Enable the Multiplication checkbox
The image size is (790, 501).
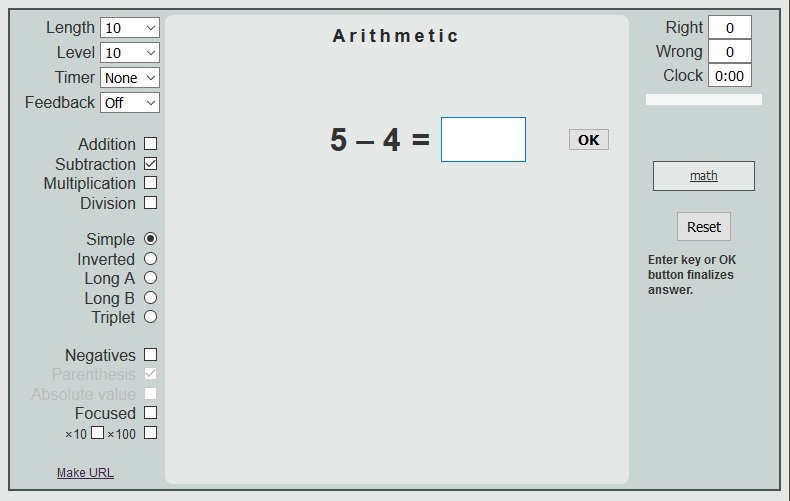pyautogui.click(x=150, y=183)
